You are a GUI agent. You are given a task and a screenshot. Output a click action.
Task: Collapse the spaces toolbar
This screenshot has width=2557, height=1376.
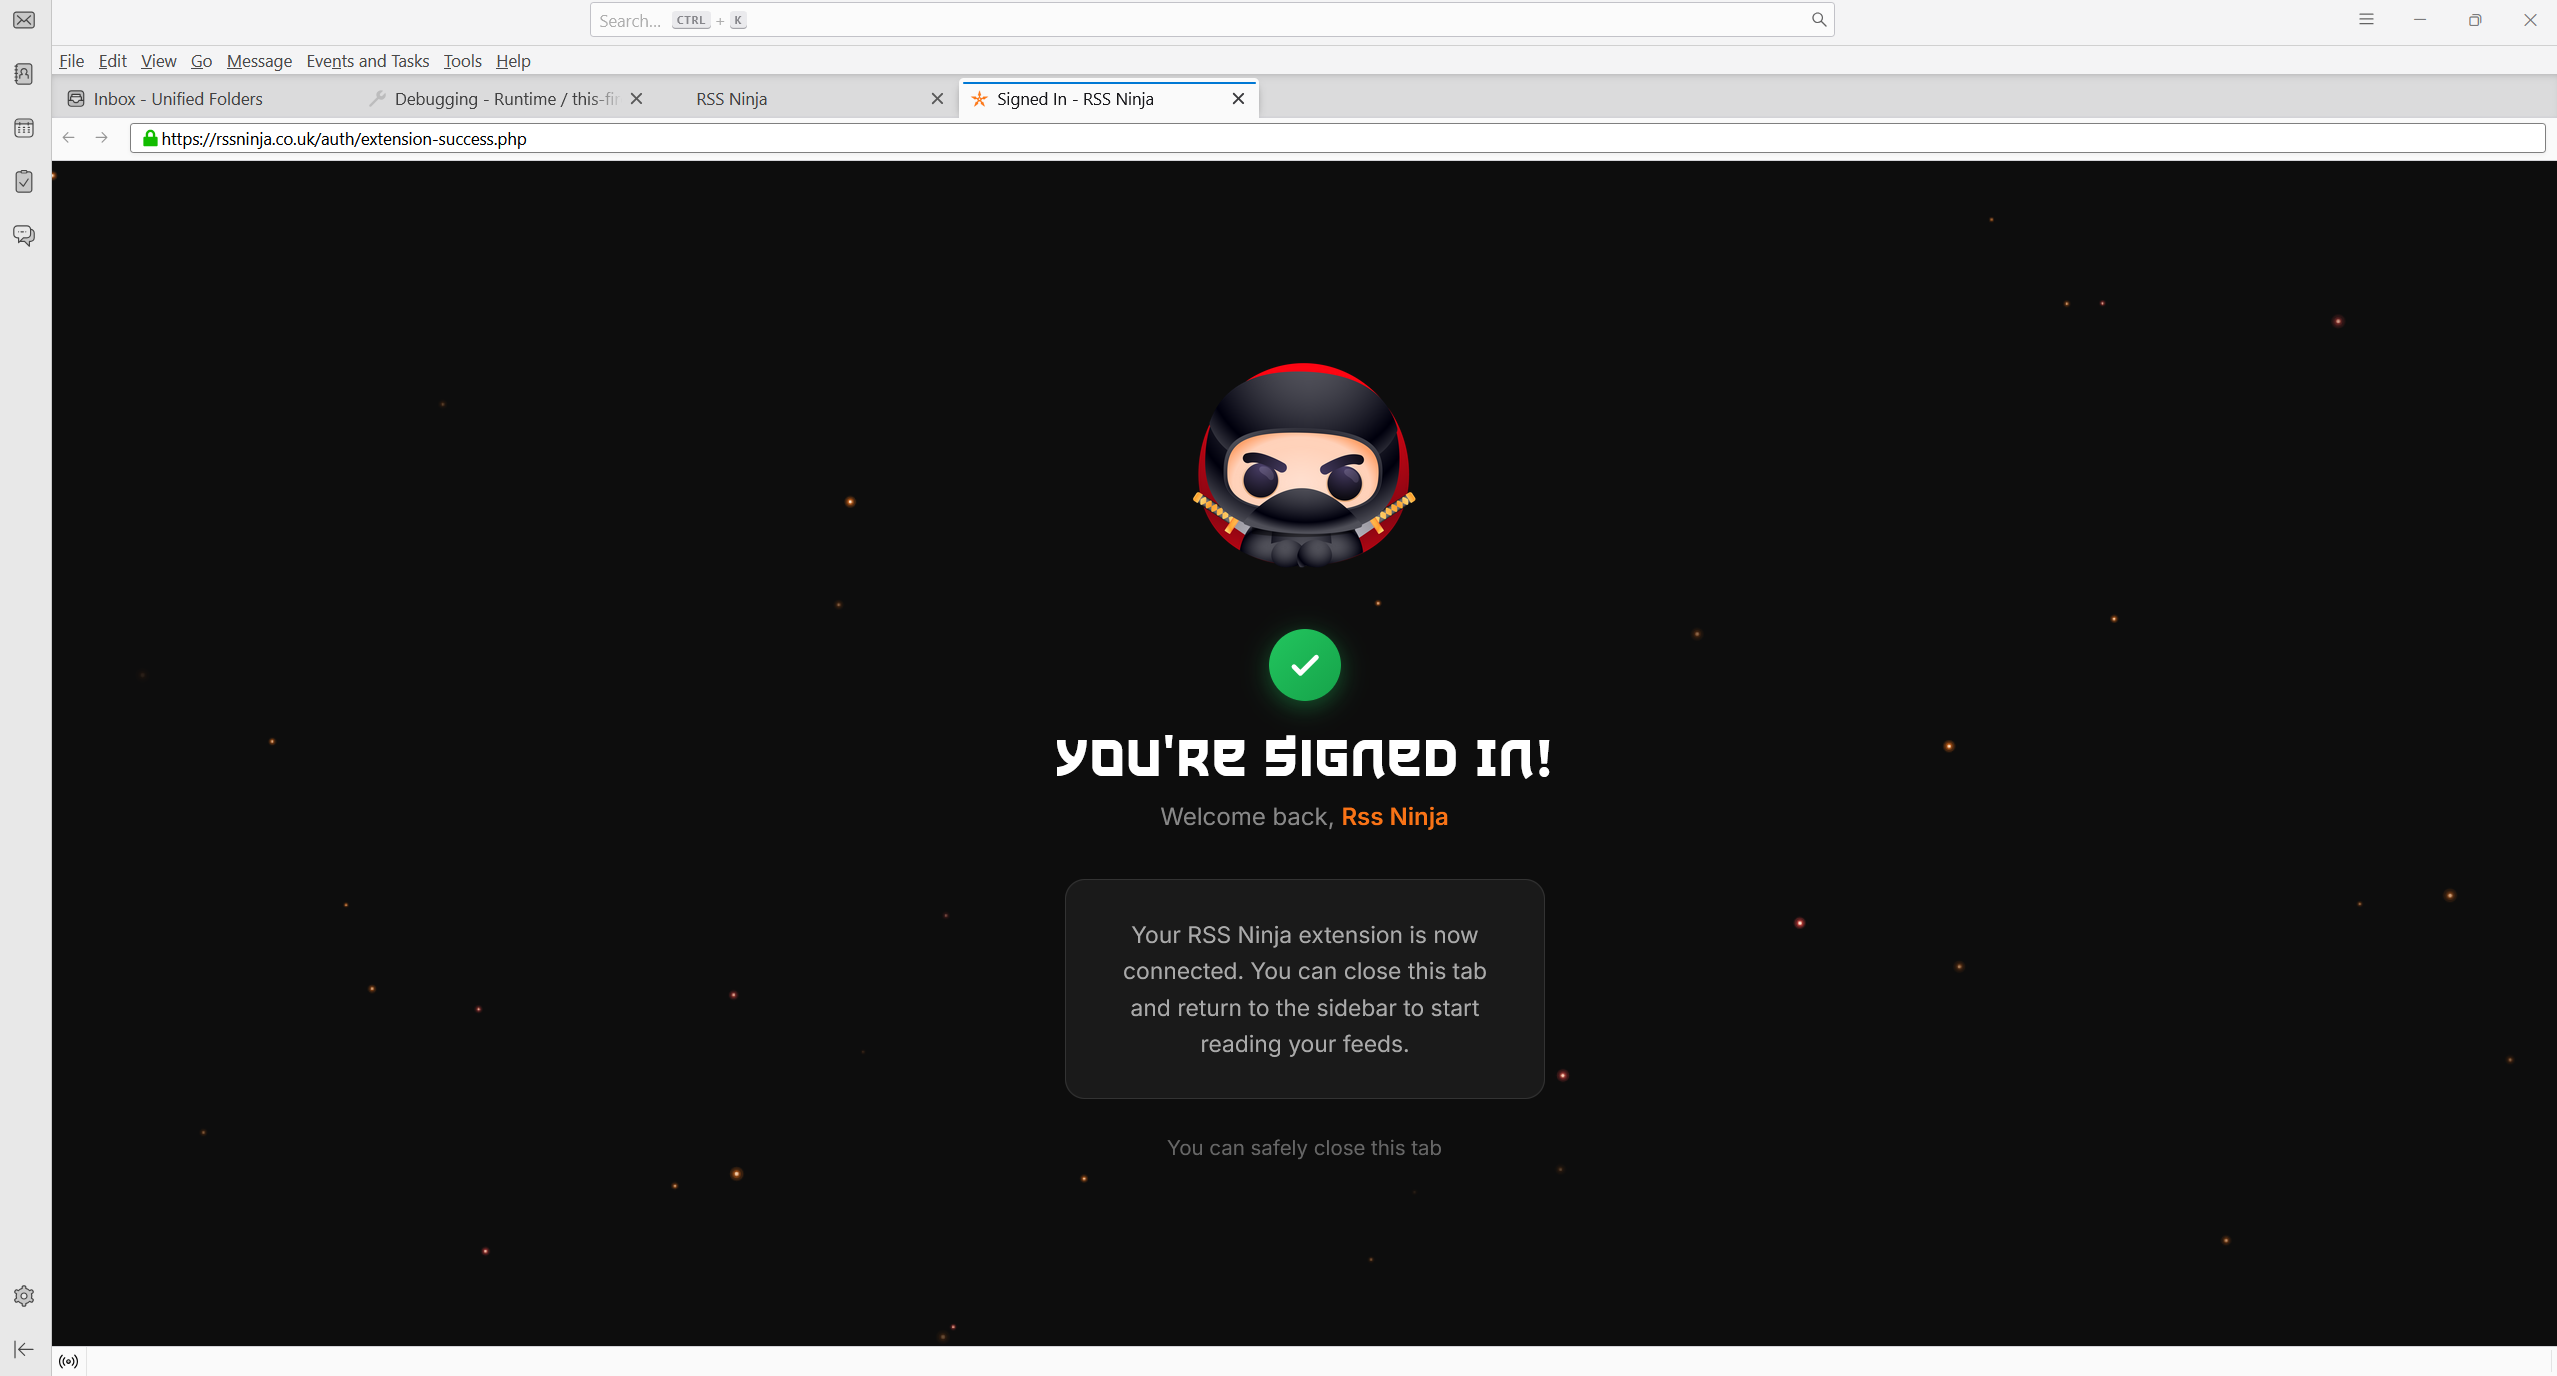pyautogui.click(x=23, y=1348)
